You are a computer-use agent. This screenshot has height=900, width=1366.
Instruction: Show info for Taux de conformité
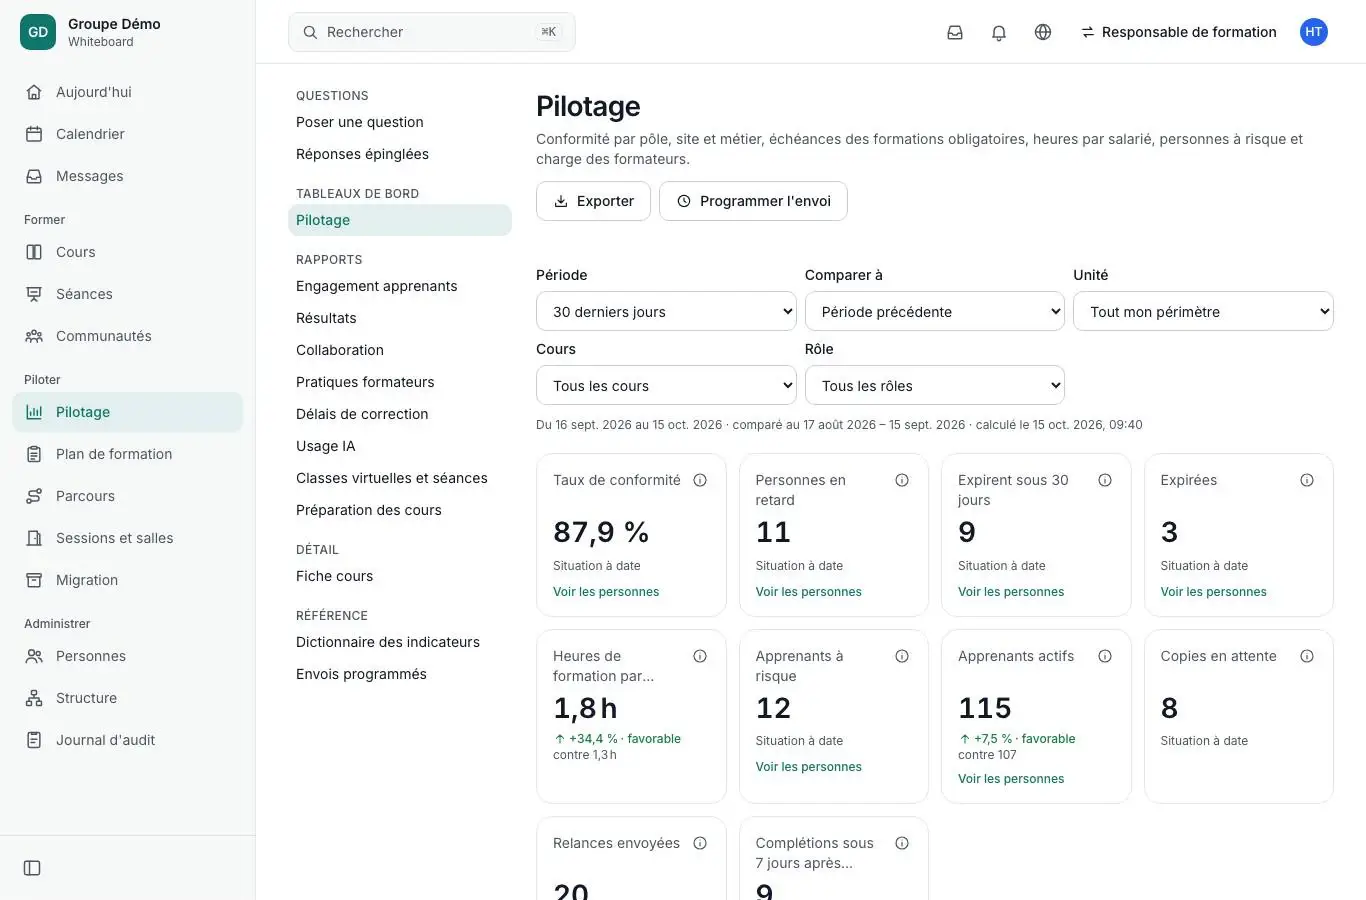tap(700, 480)
